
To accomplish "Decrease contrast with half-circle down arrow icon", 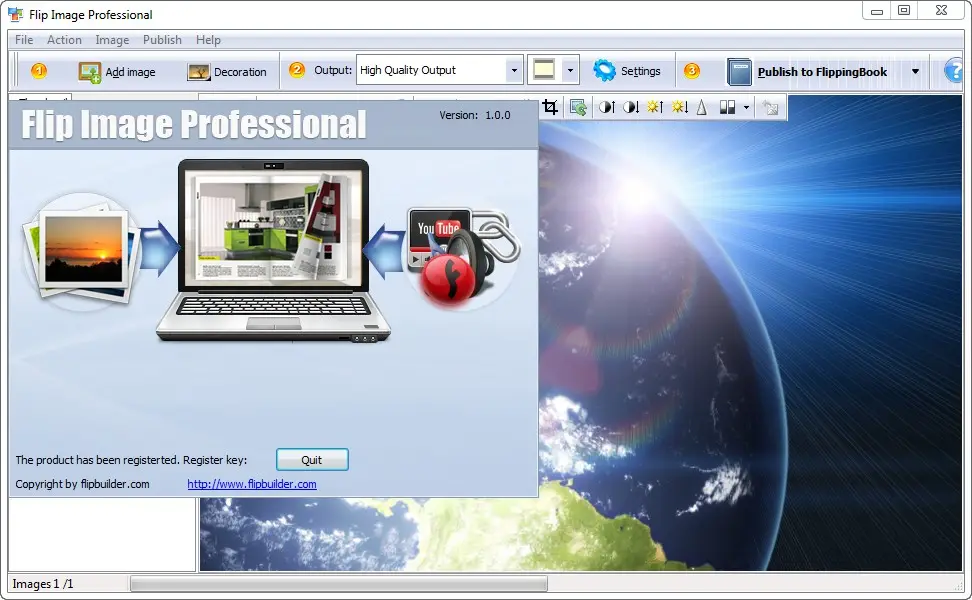I will (x=631, y=107).
